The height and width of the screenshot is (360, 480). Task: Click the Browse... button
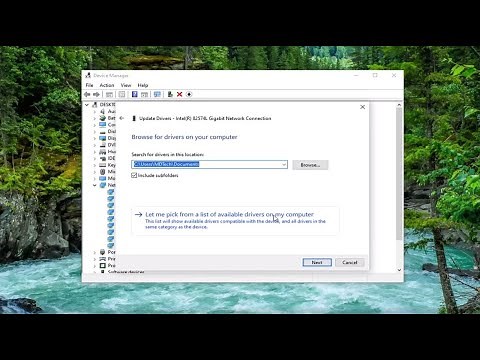click(310, 165)
